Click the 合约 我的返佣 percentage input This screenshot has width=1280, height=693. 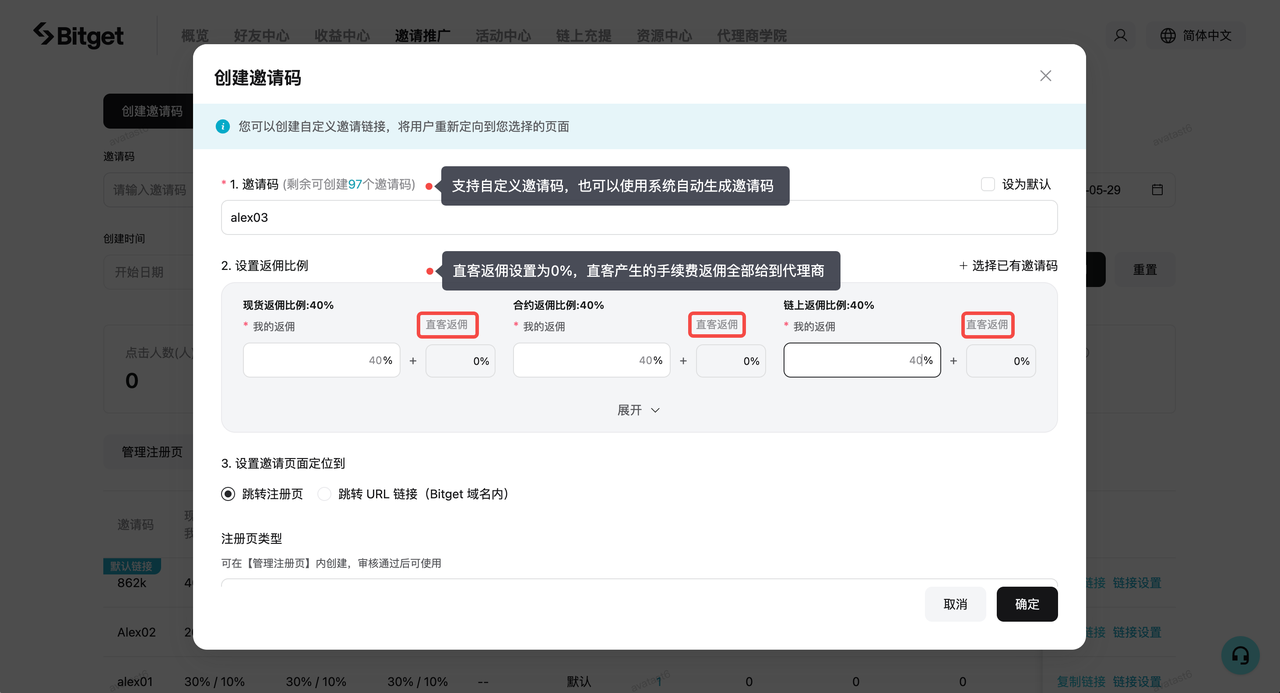(592, 361)
